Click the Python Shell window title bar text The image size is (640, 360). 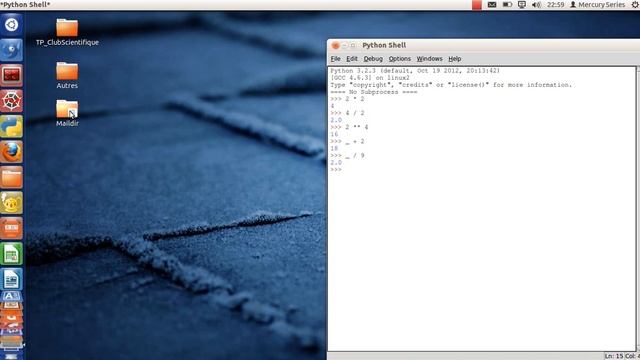pos(384,45)
